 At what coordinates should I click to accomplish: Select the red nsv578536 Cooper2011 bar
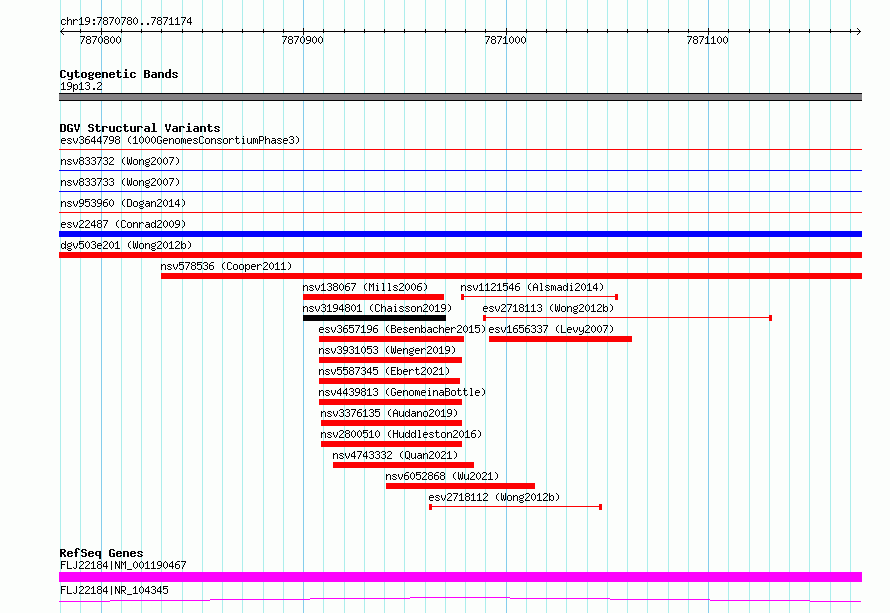pyautogui.click(x=511, y=276)
